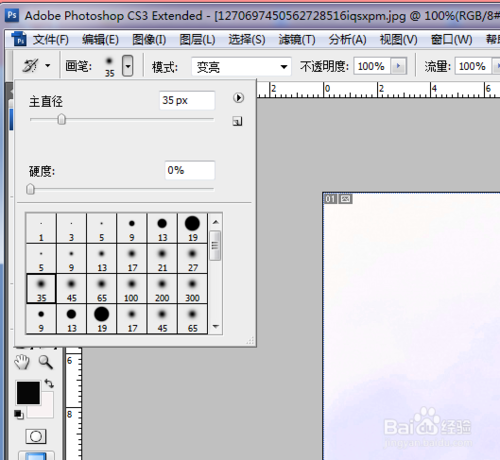The width and height of the screenshot is (500, 460).
Task: Click the brush panel resize grip corner
Action: [250, 341]
